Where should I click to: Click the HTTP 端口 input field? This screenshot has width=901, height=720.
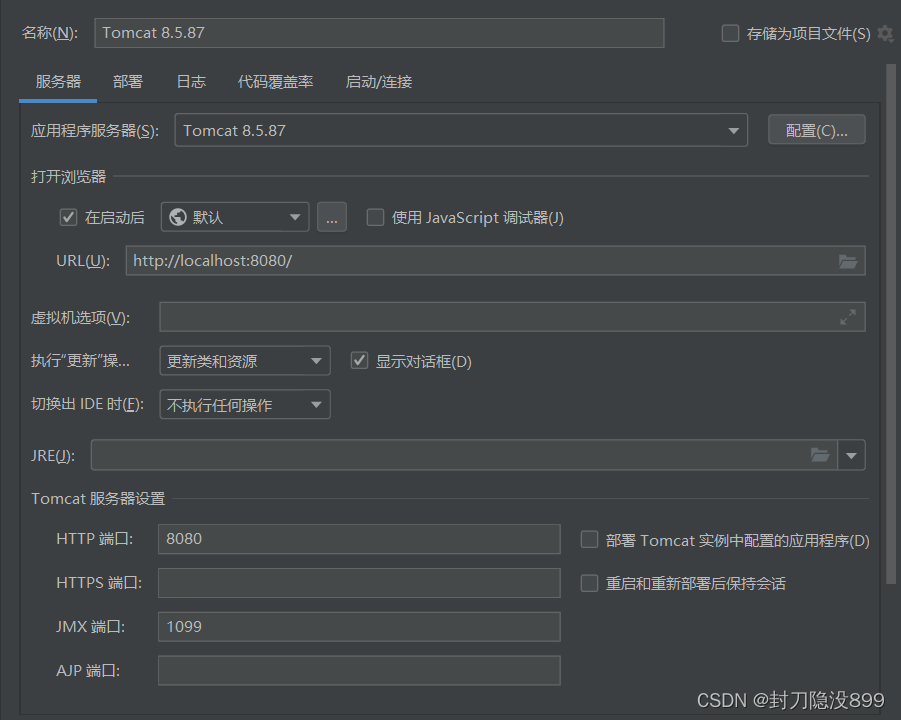click(x=359, y=539)
